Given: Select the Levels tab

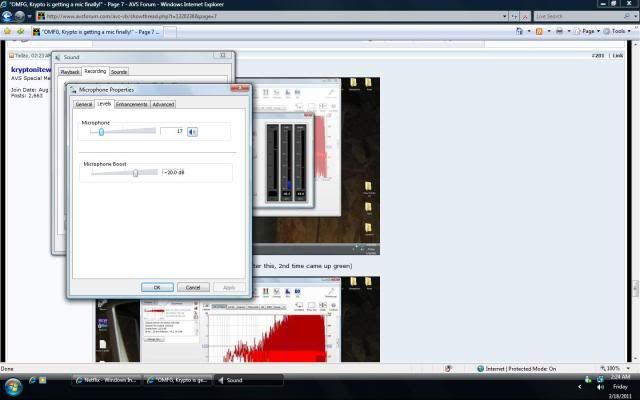Looking at the screenshot, I should point(104,104).
